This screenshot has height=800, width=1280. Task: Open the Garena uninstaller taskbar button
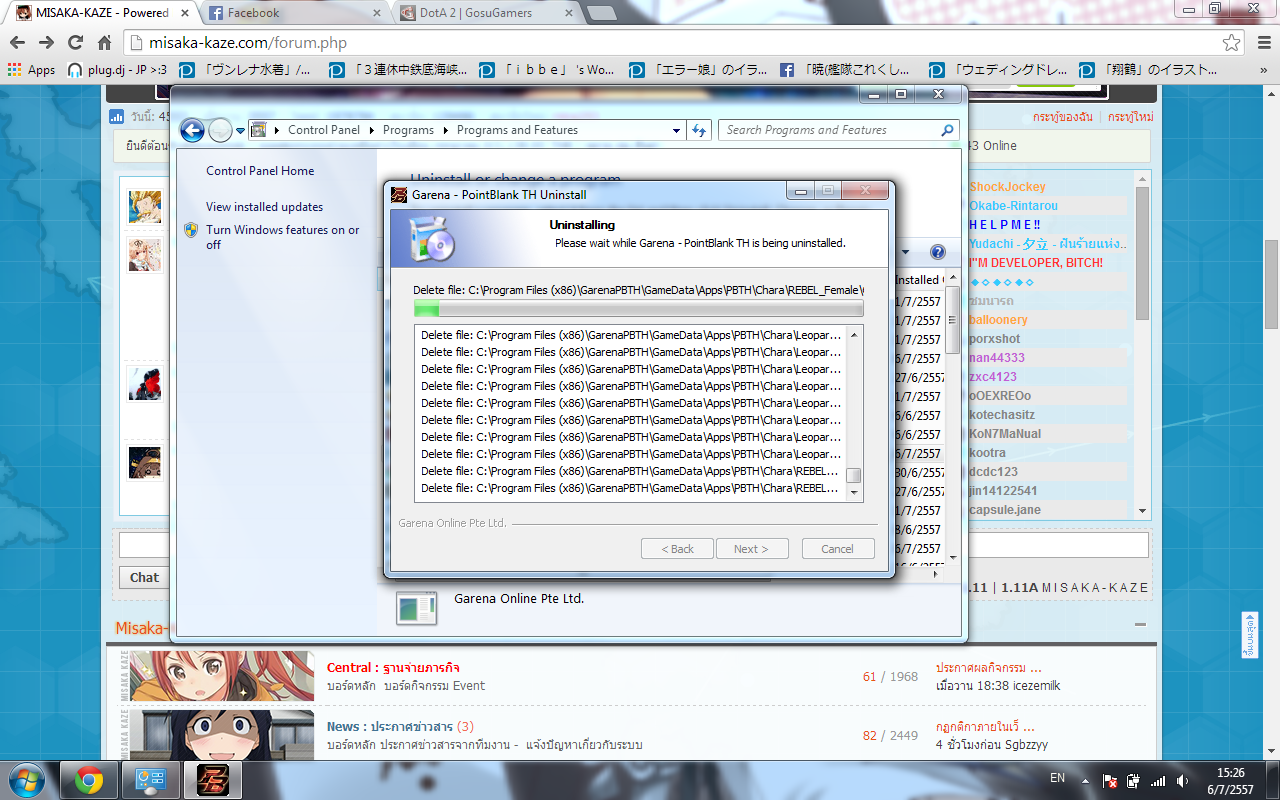click(x=212, y=779)
